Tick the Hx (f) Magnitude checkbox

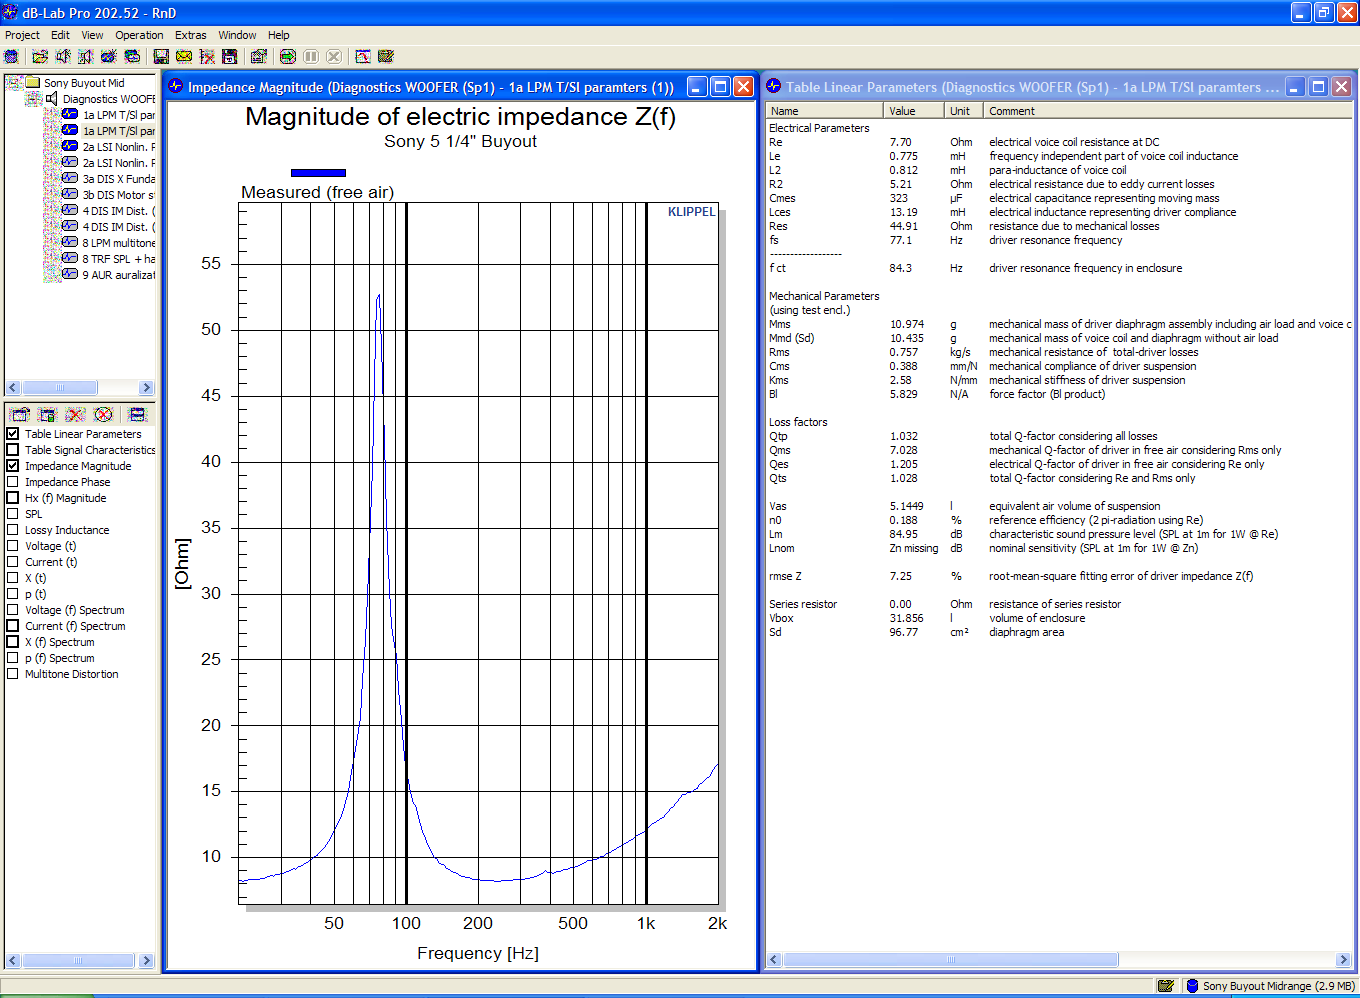[x=13, y=498]
